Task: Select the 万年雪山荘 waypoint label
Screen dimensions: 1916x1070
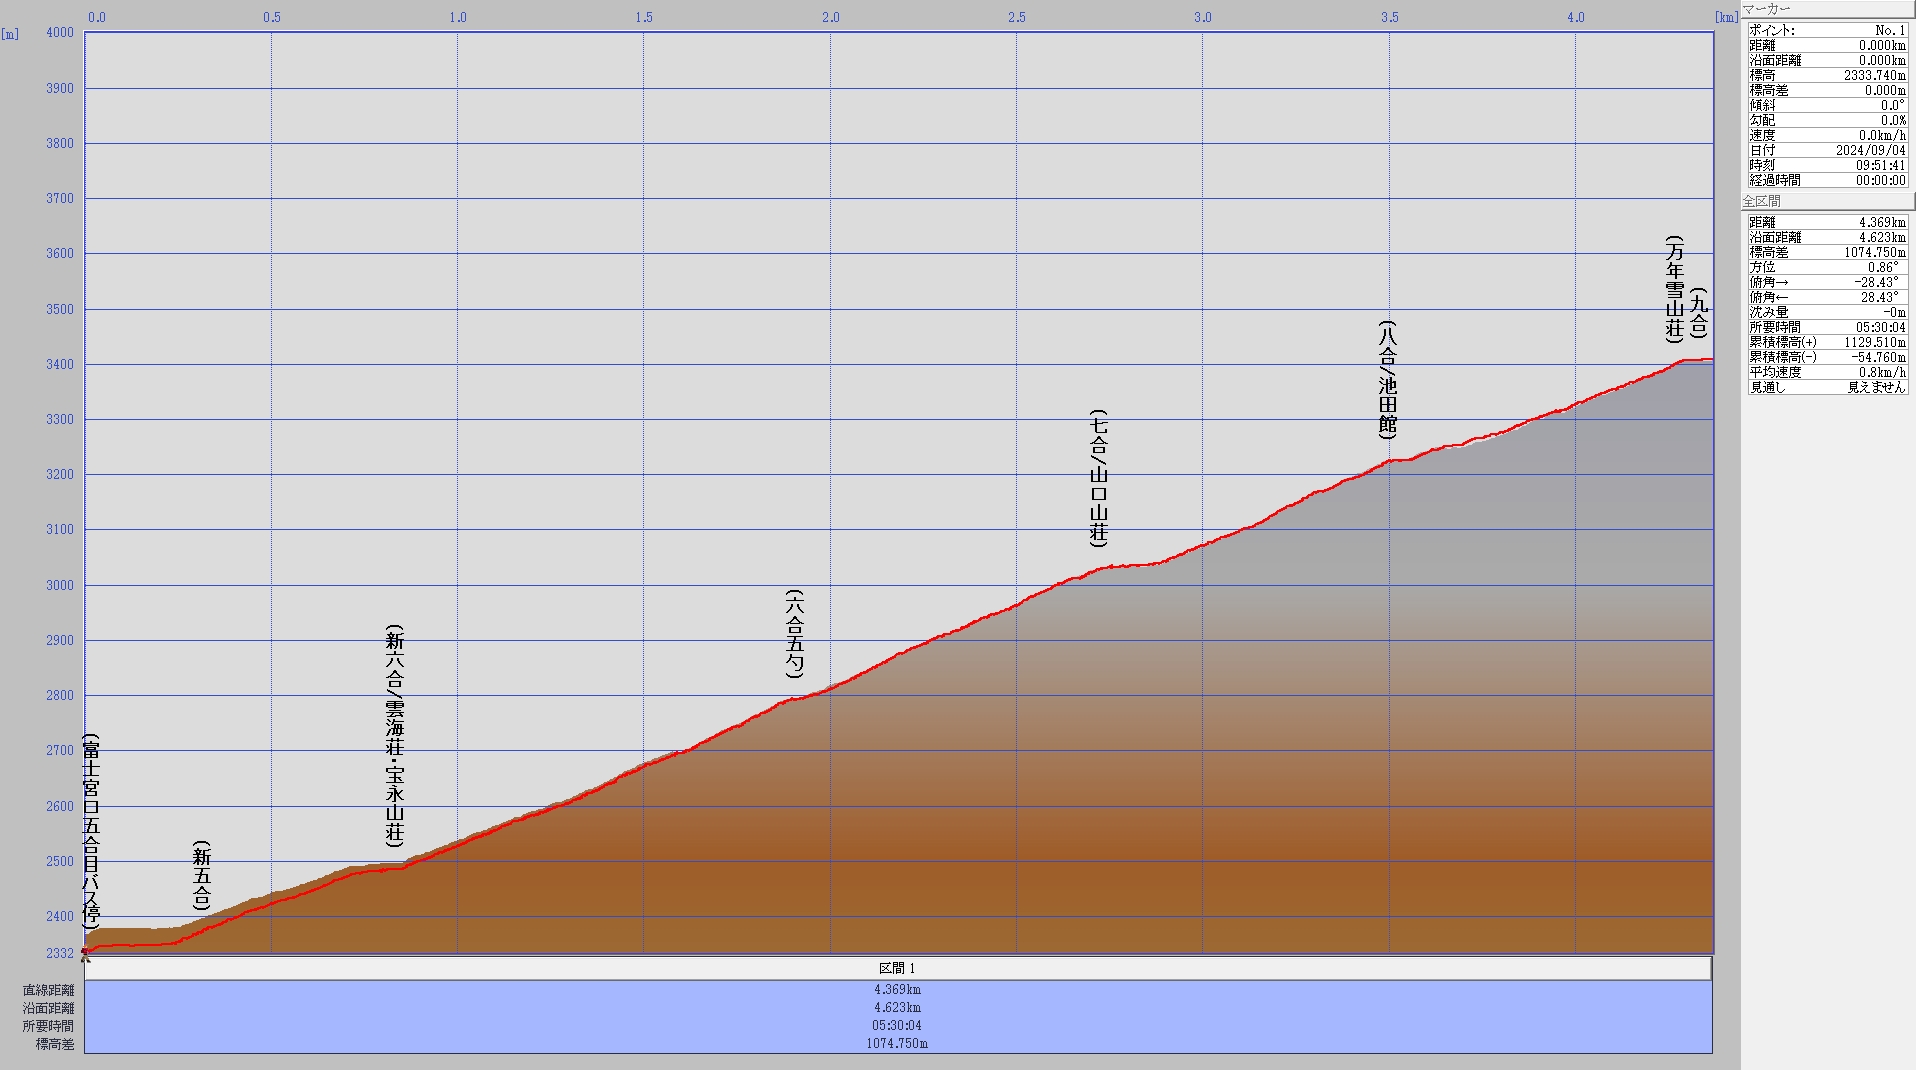Action: [1674, 289]
